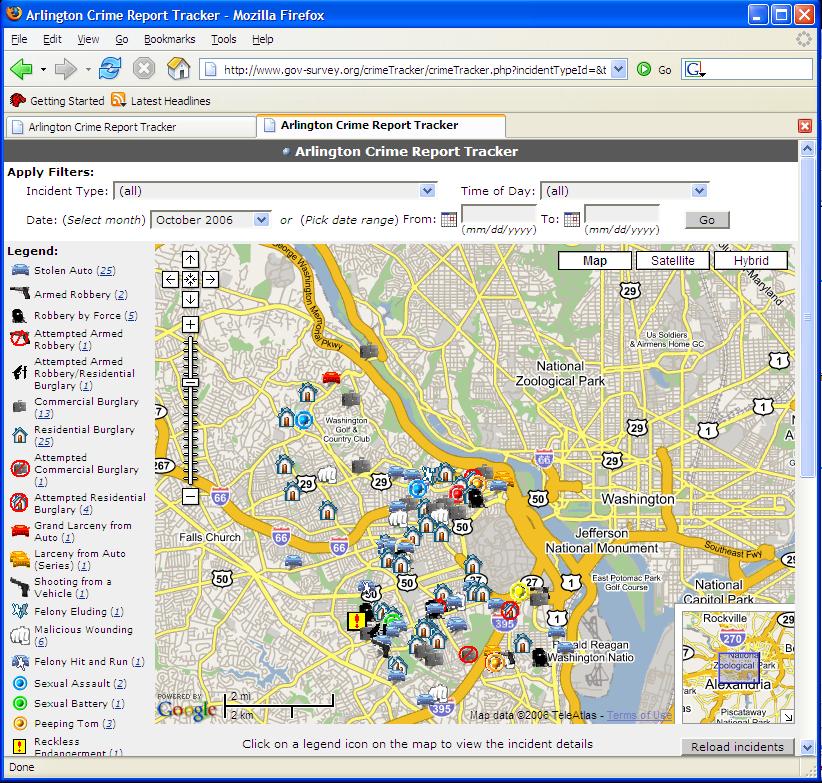
Task: Click the overview minimap thumbnail
Action: tap(738, 667)
